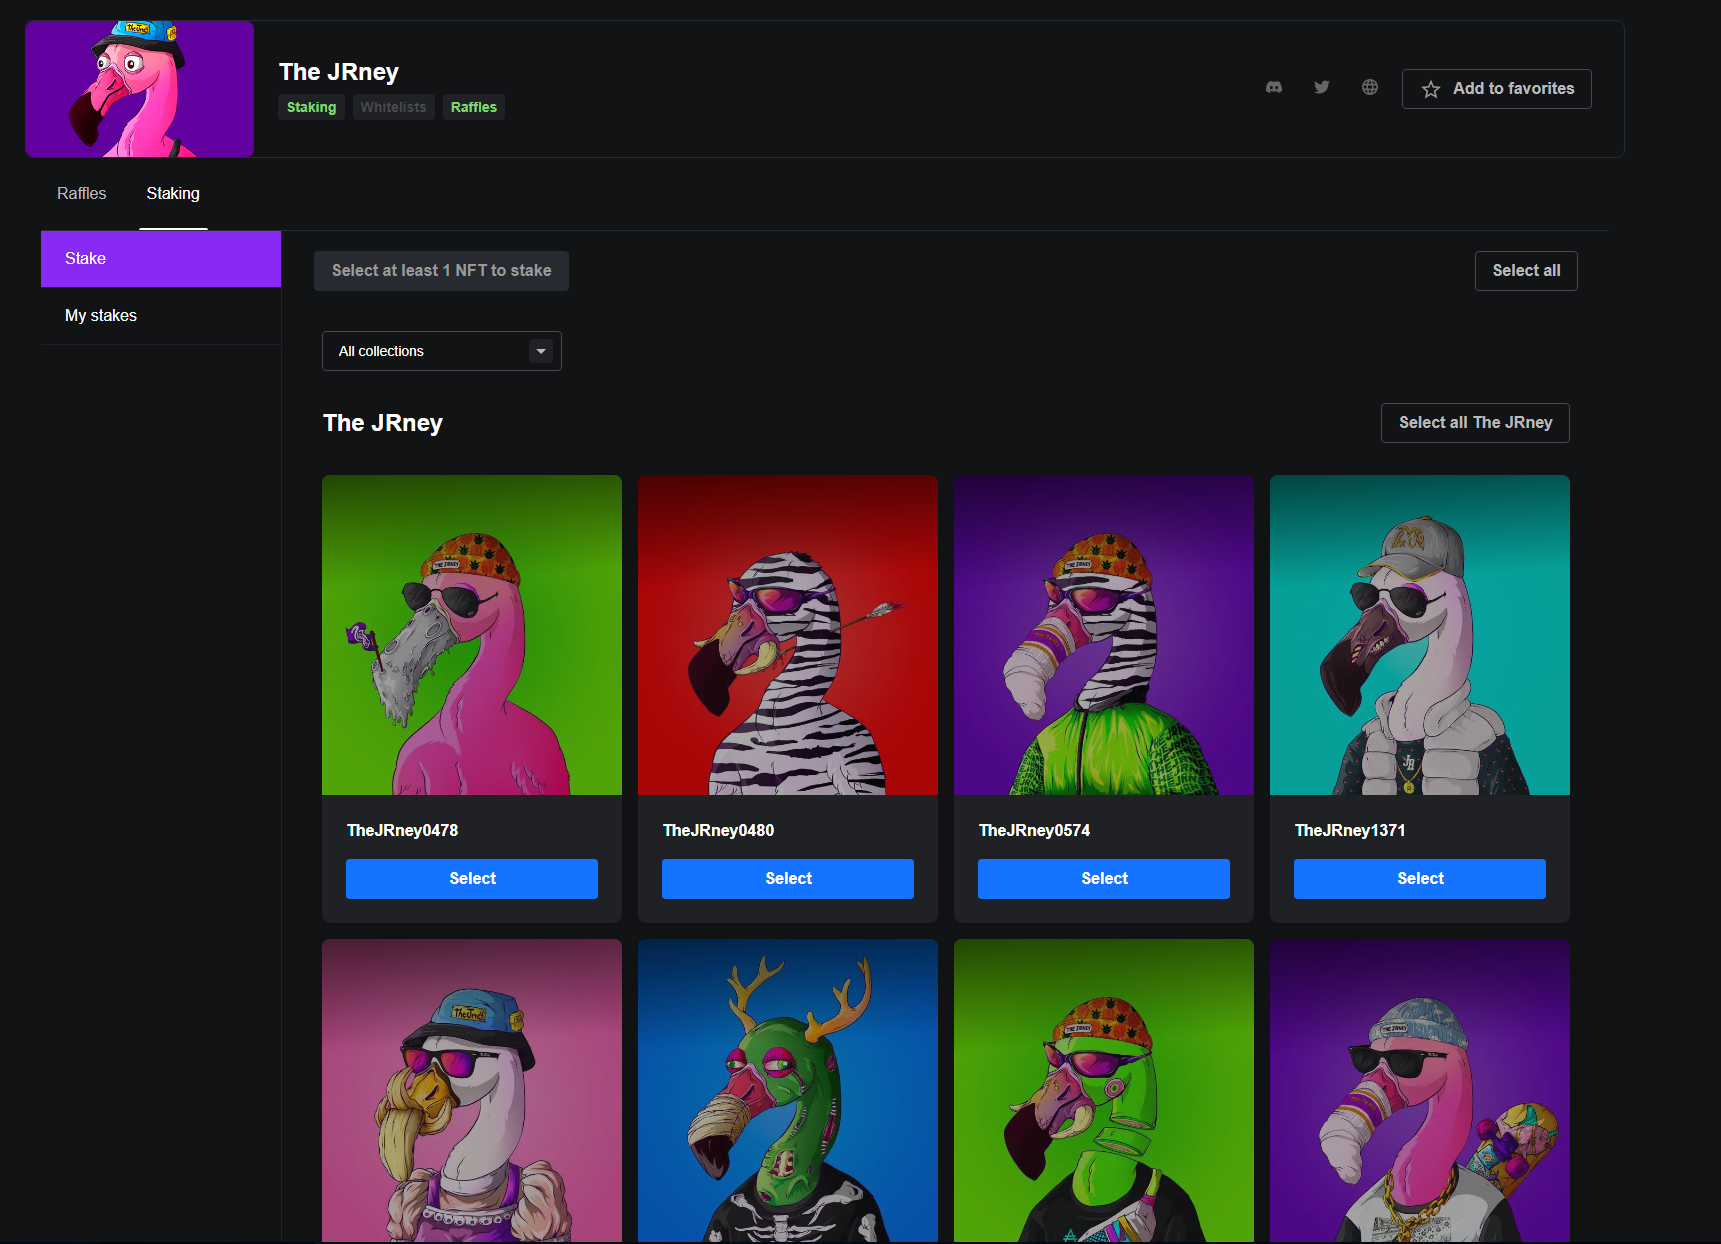
Task: Select the TheJRney0478 NFT
Action: pyautogui.click(x=472, y=879)
